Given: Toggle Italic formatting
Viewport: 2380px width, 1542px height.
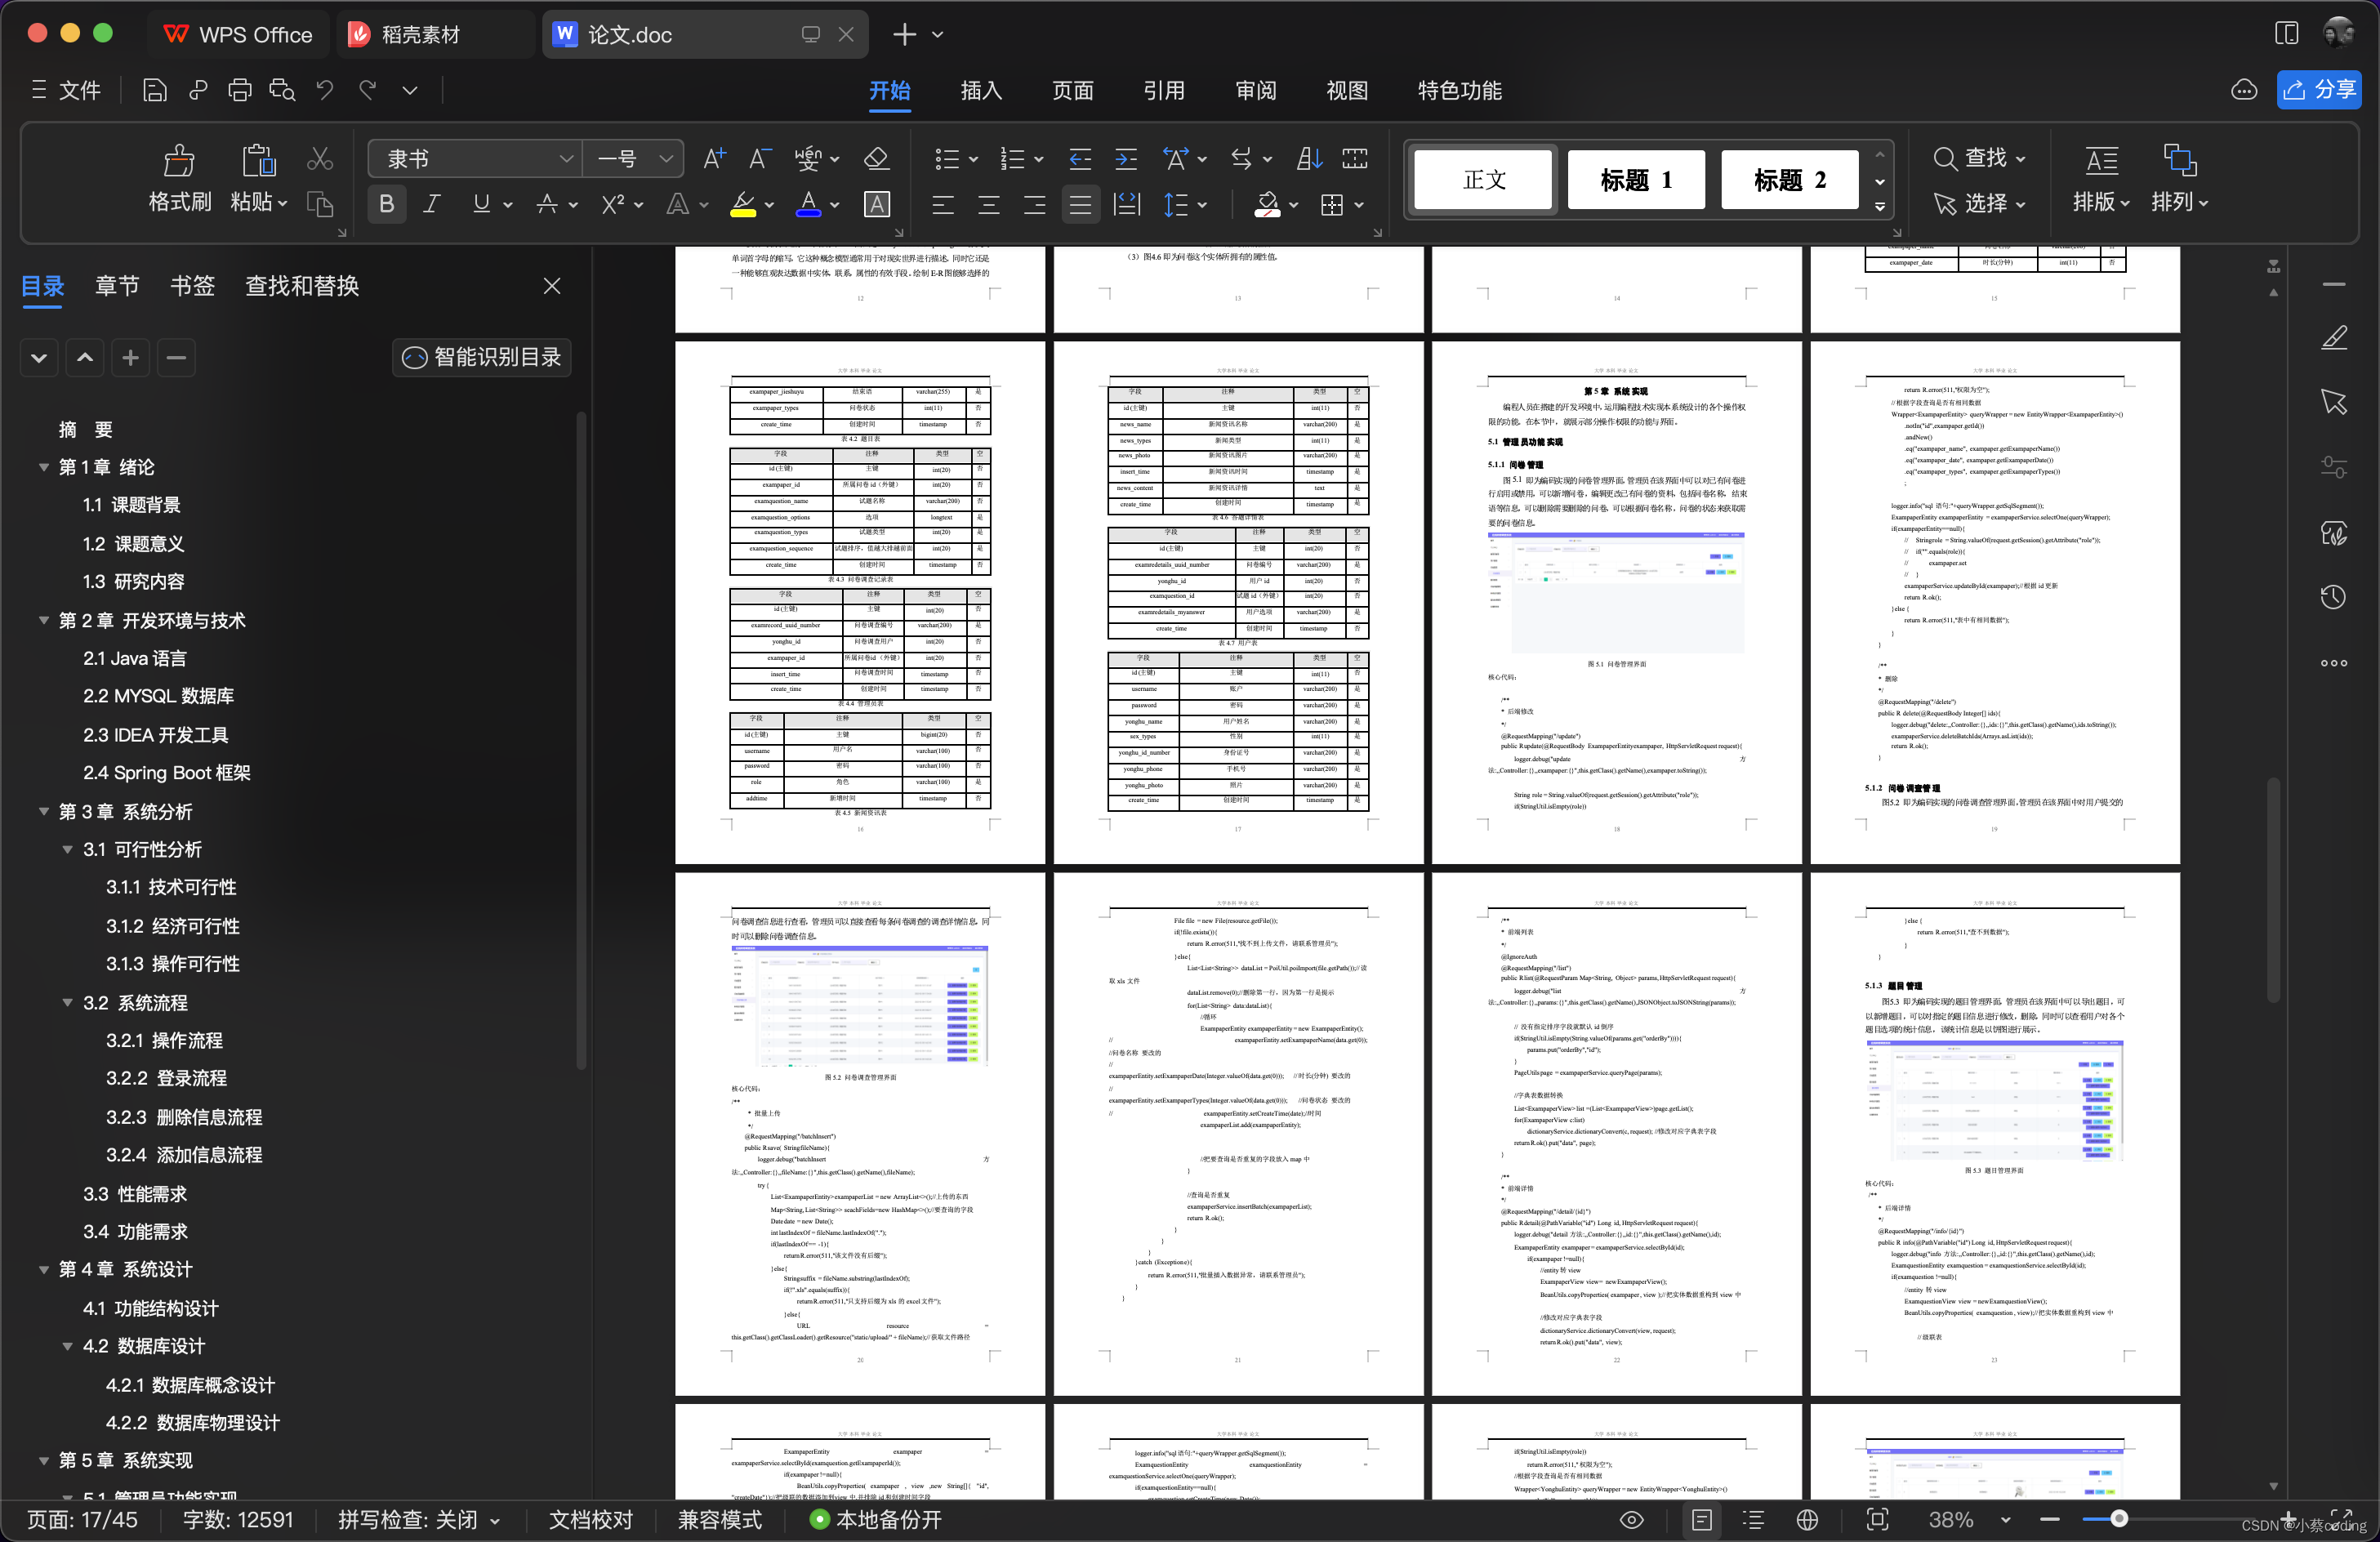Looking at the screenshot, I should (x=432, y=204).
